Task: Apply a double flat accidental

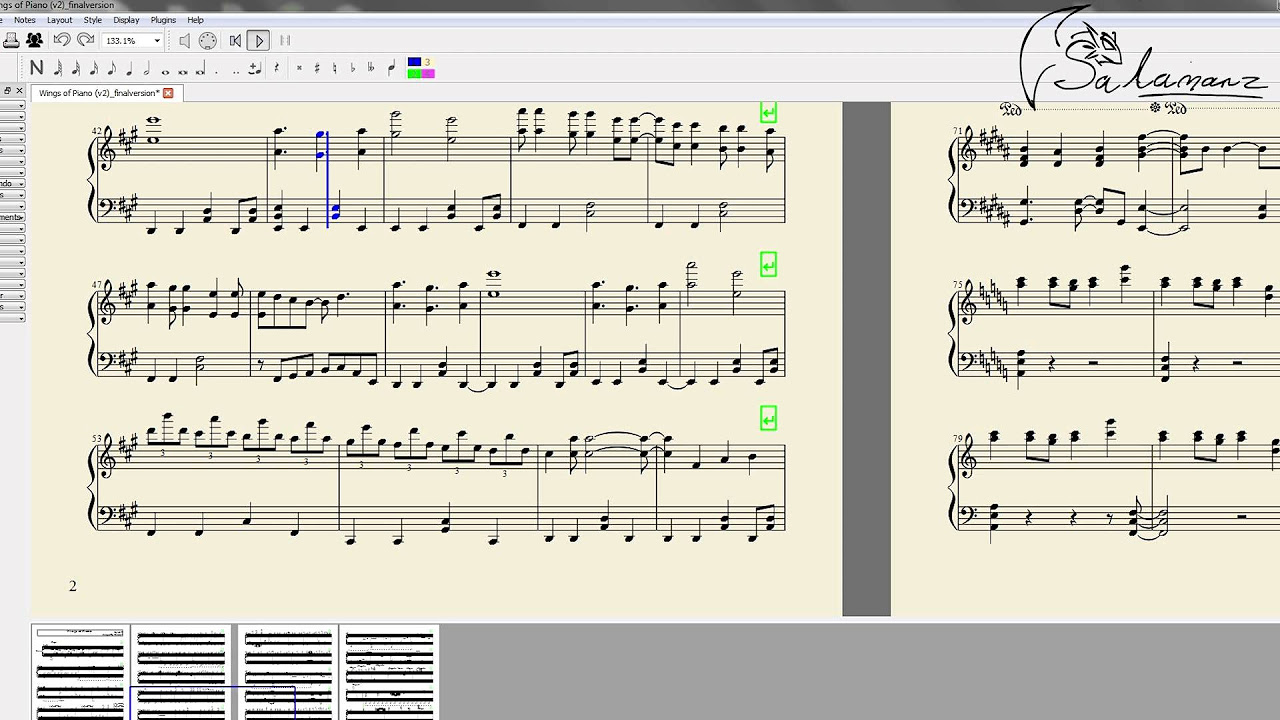Action: (371, 69)
